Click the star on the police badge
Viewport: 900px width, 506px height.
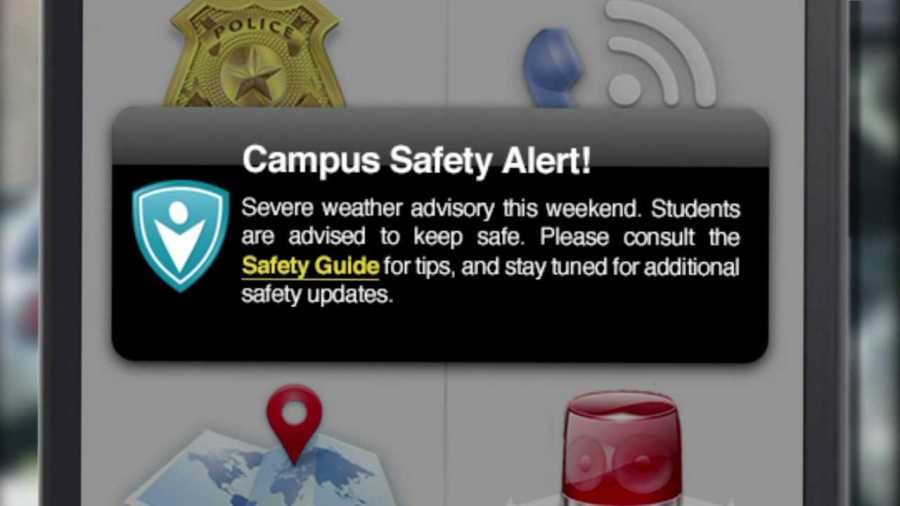[x=253, y=76]
